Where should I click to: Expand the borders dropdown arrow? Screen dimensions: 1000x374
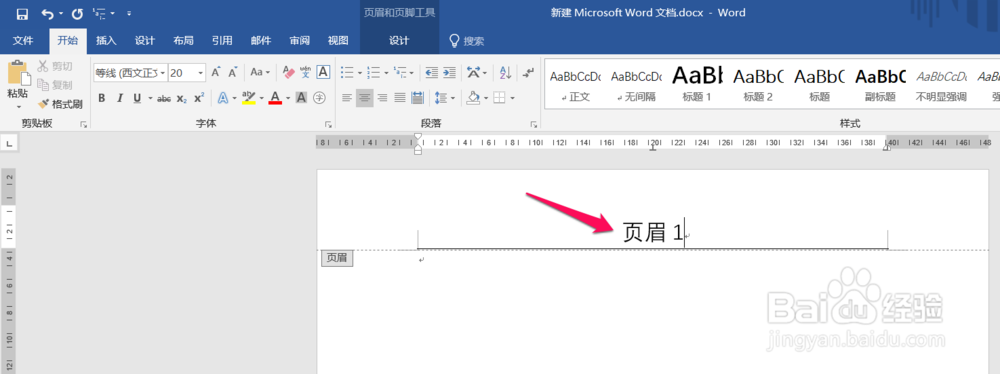pyautogui.click(x=512, y=98)
